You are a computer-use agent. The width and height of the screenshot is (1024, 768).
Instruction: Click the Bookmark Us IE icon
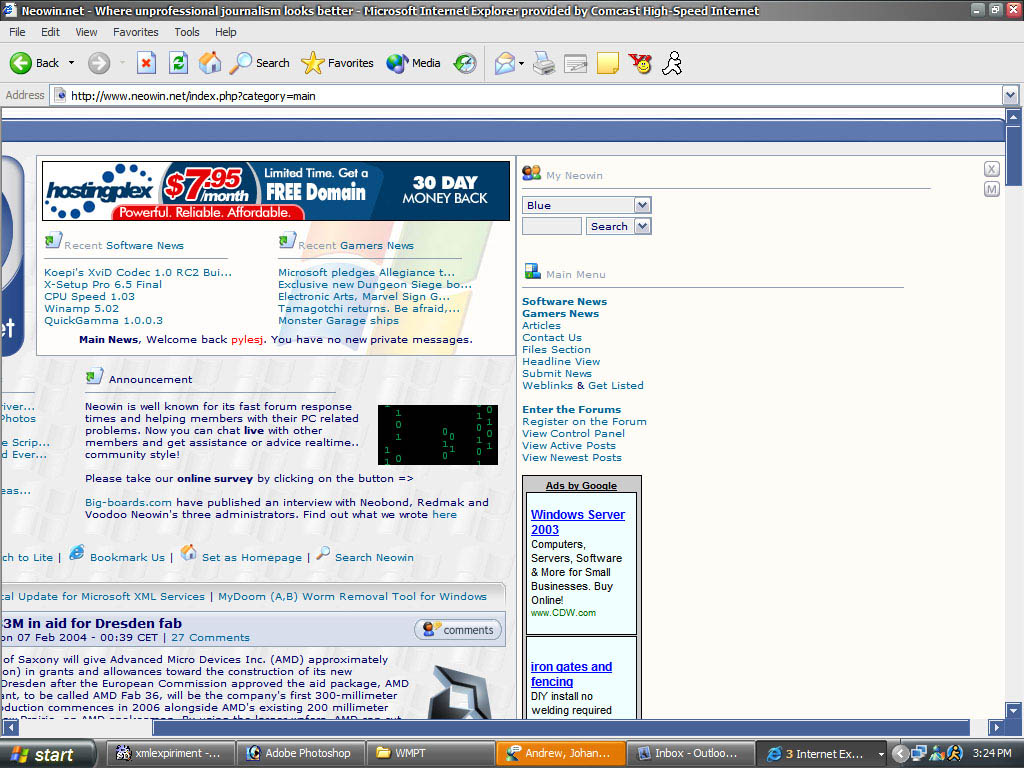[77, 552]
